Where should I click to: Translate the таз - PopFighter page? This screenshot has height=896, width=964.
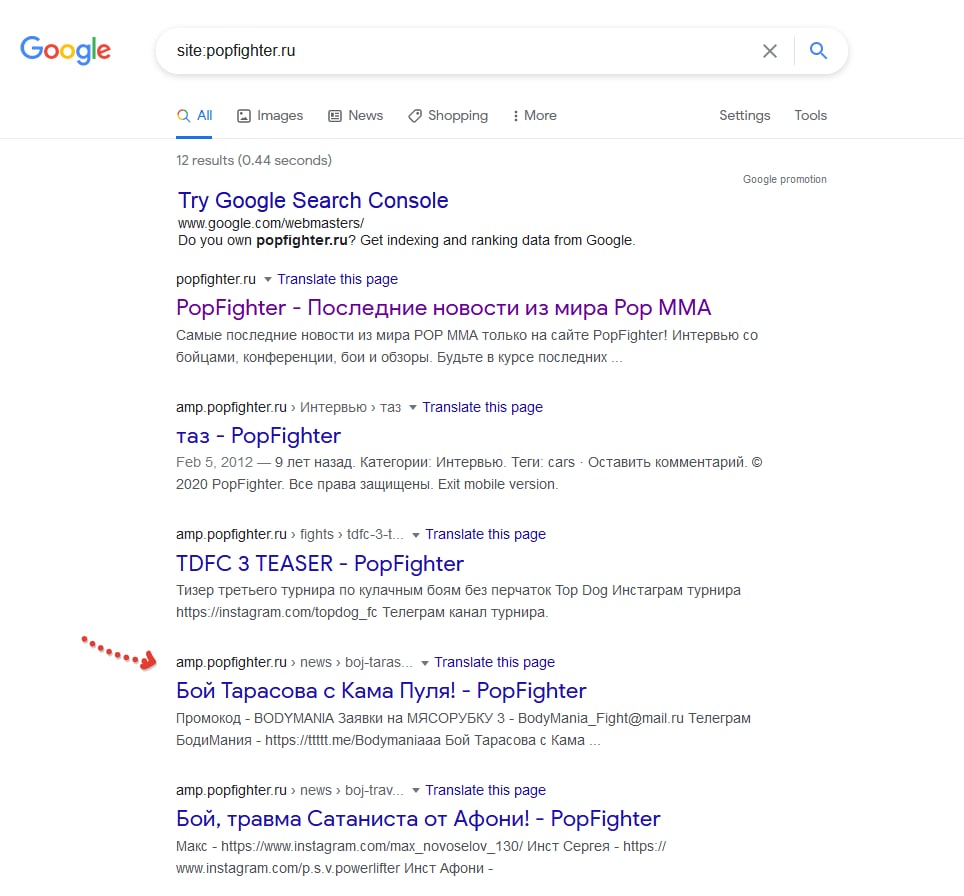483,407
